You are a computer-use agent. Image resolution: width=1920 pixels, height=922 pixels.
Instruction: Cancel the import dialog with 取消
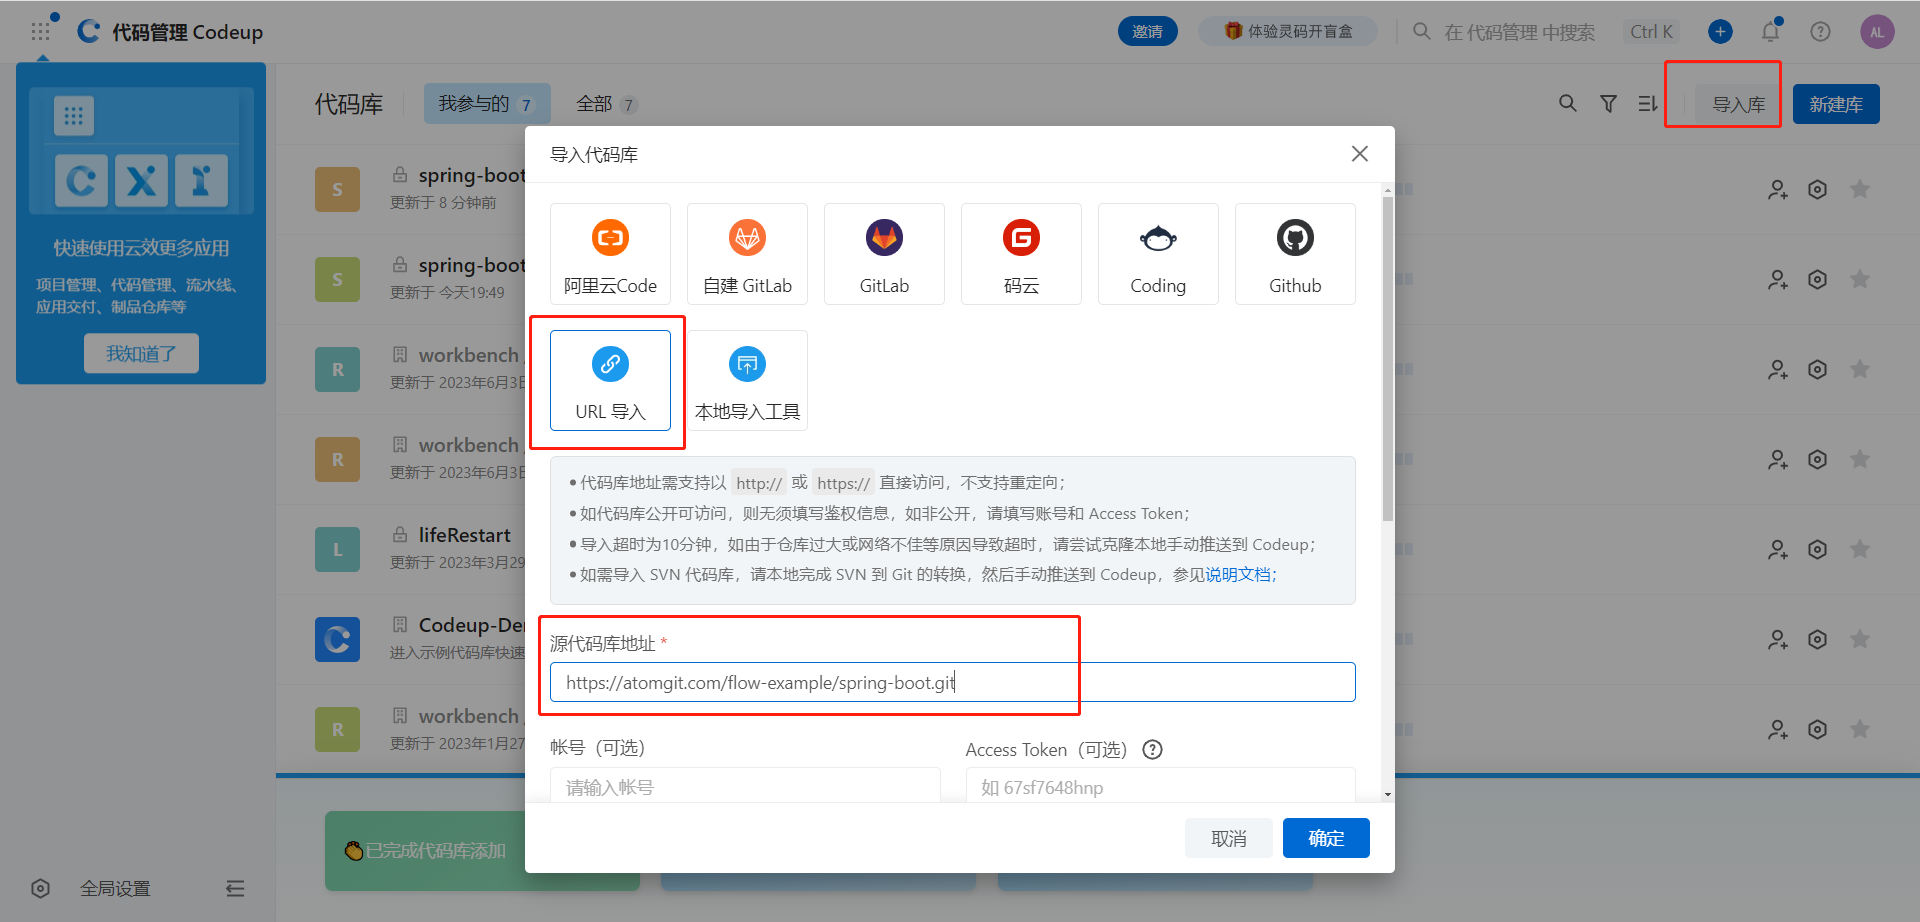pos(1229,838)
